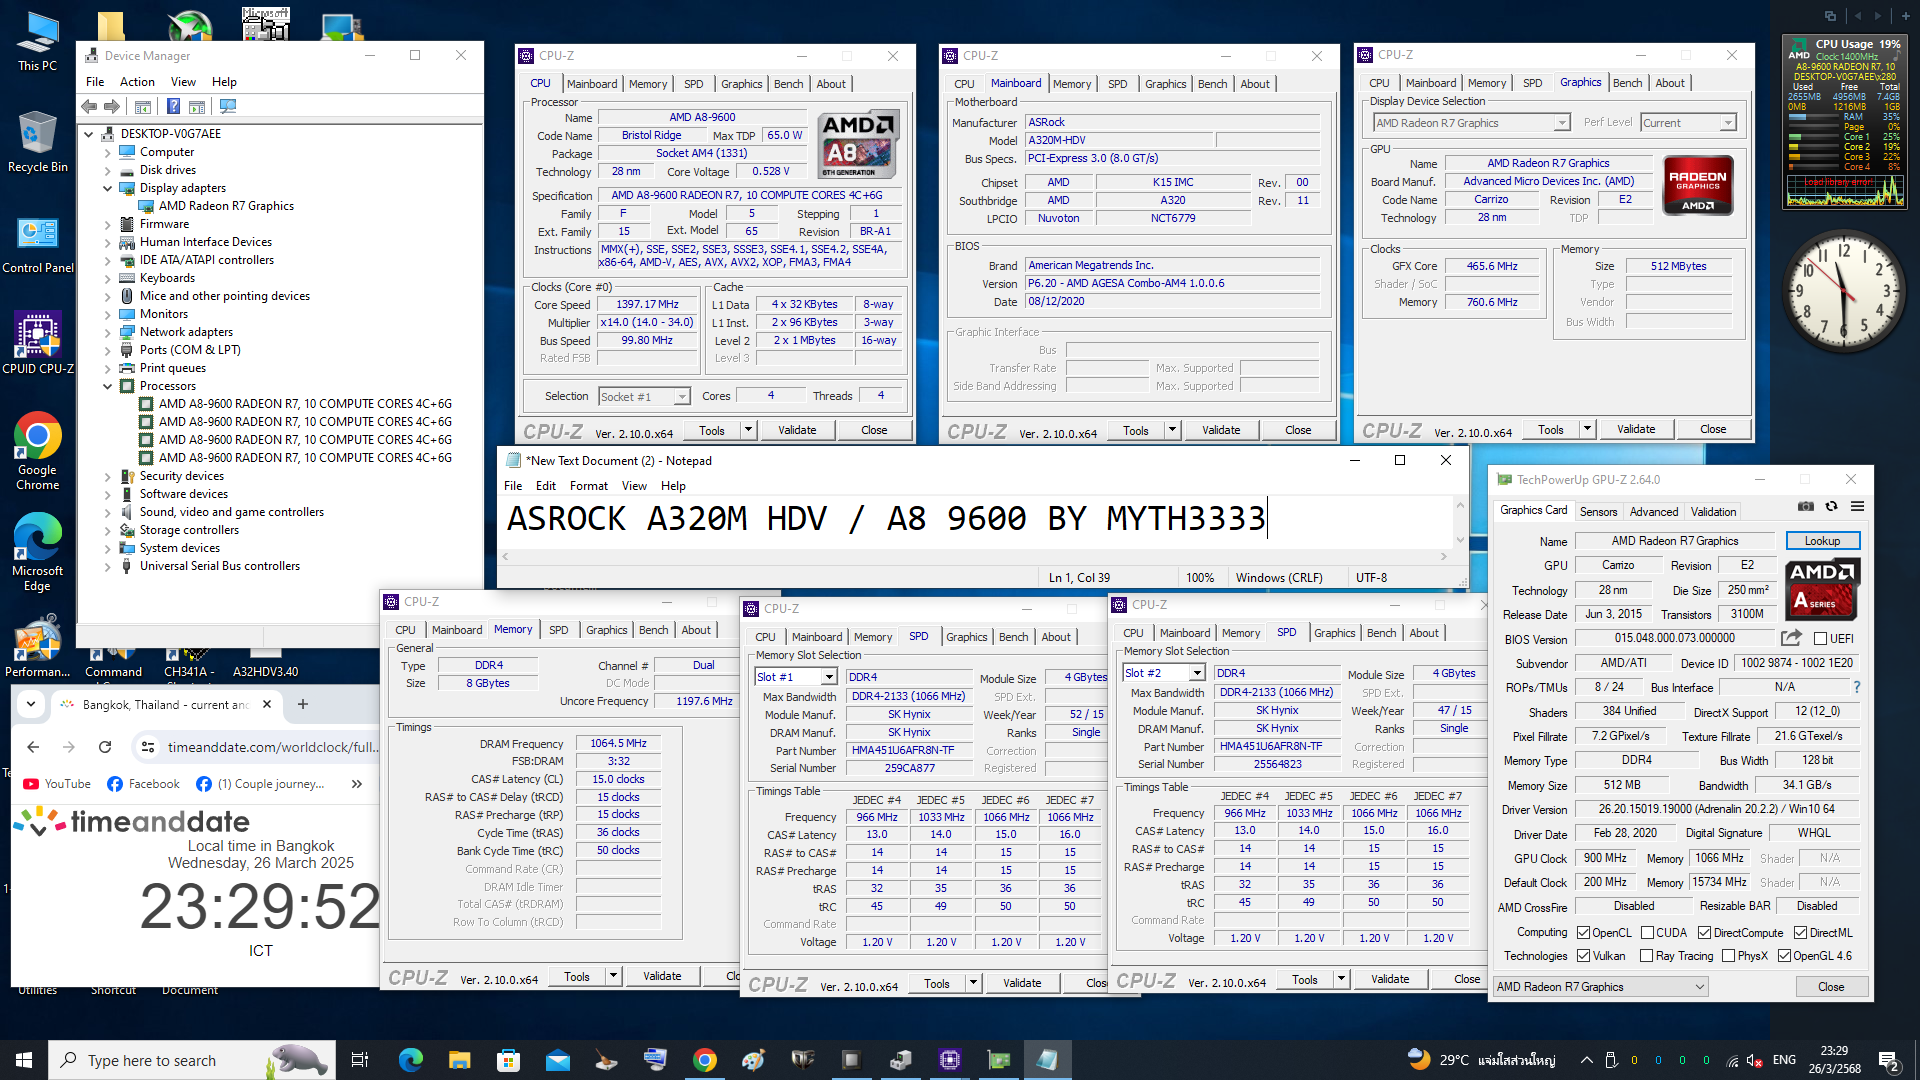
Task: Switch to Bench tab in CPU-Z CPU window
Action: tap(788, 84)
